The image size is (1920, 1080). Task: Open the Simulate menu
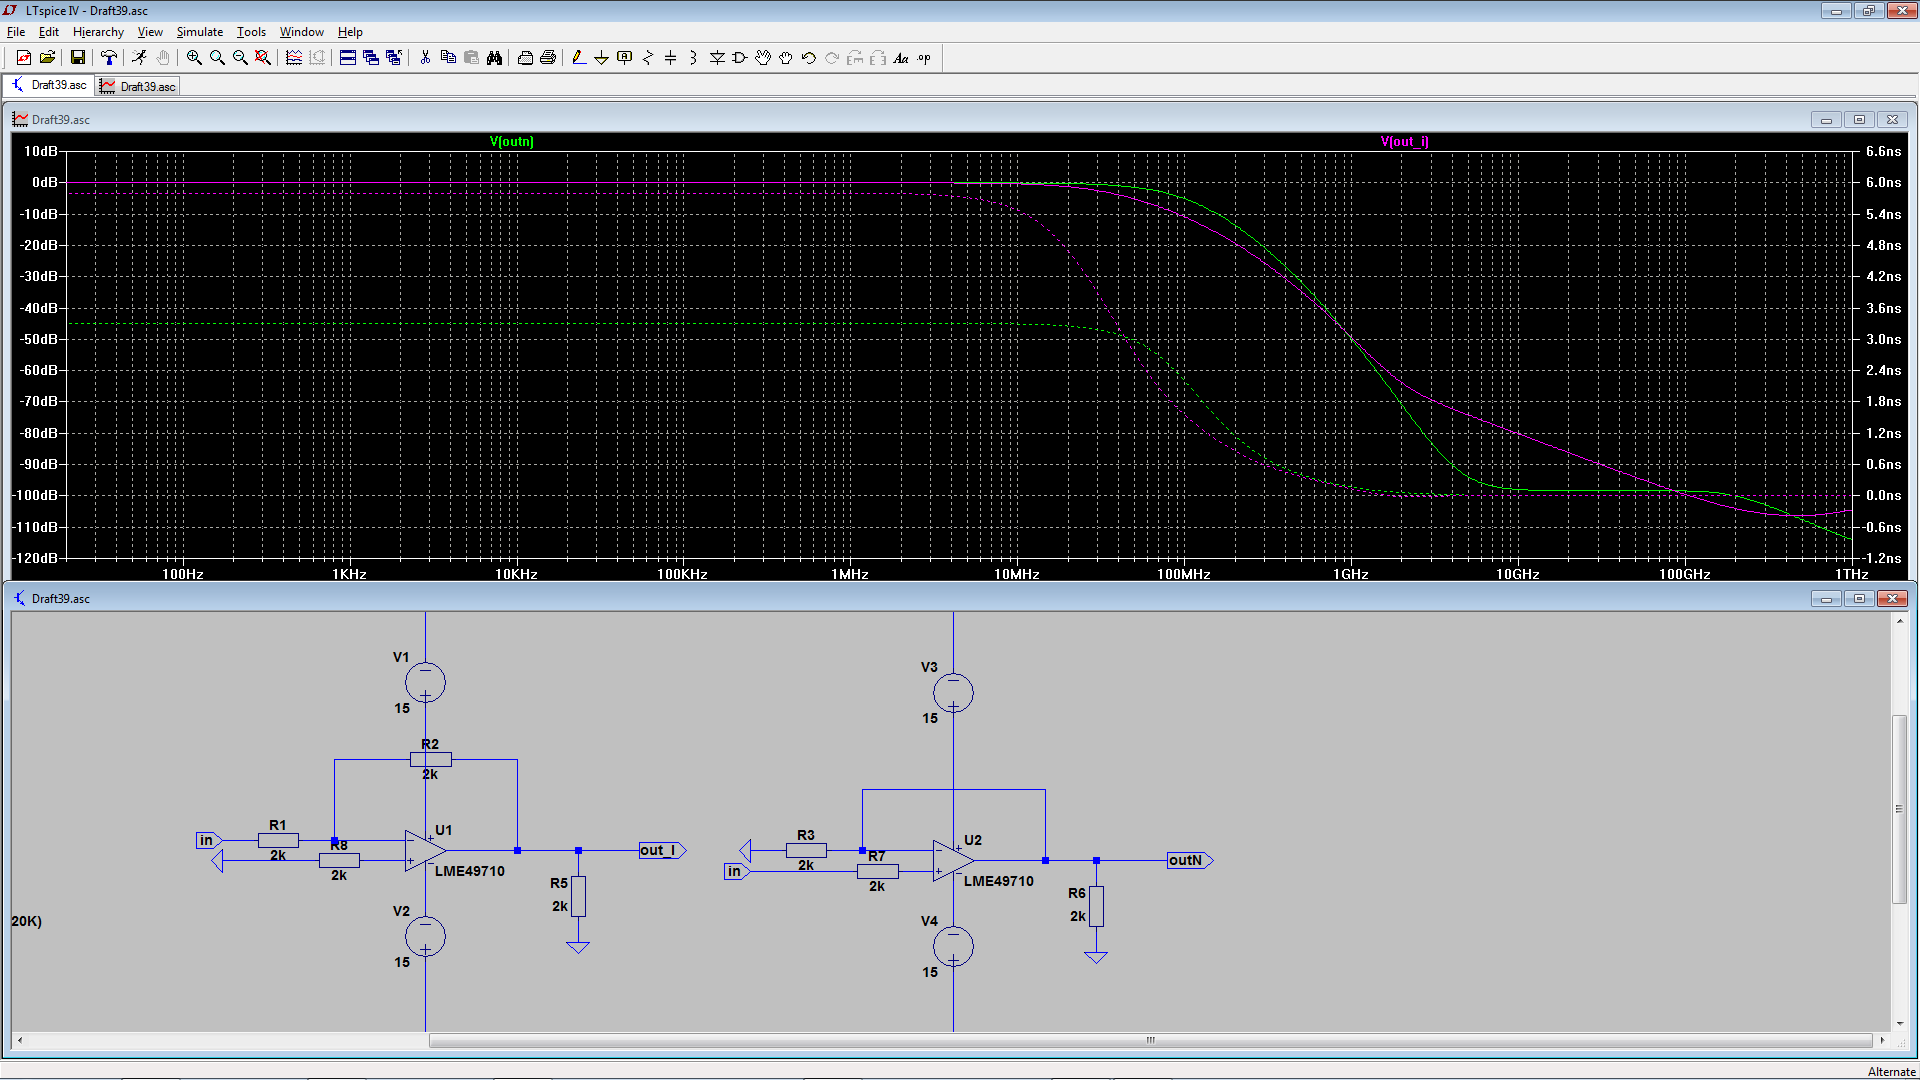(x=199, y=32)
